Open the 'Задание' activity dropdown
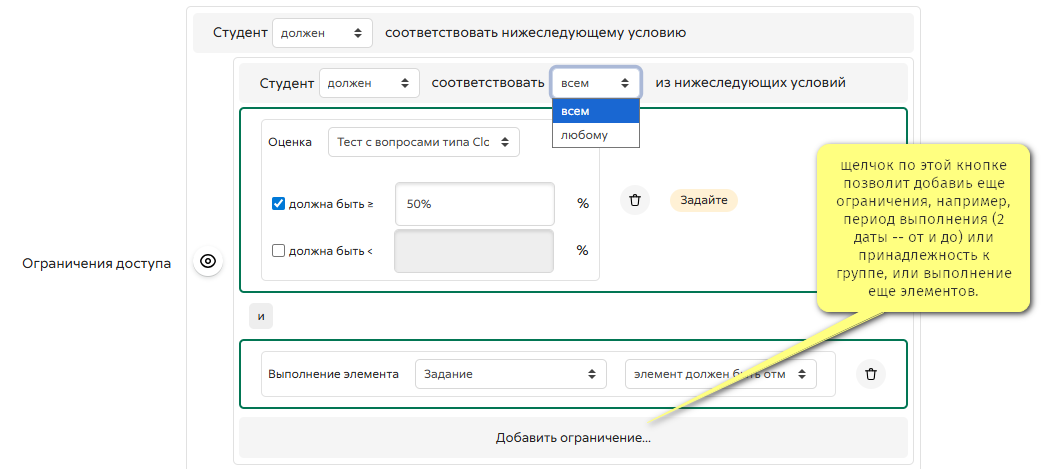The image size is (1064, 469). 510,374
